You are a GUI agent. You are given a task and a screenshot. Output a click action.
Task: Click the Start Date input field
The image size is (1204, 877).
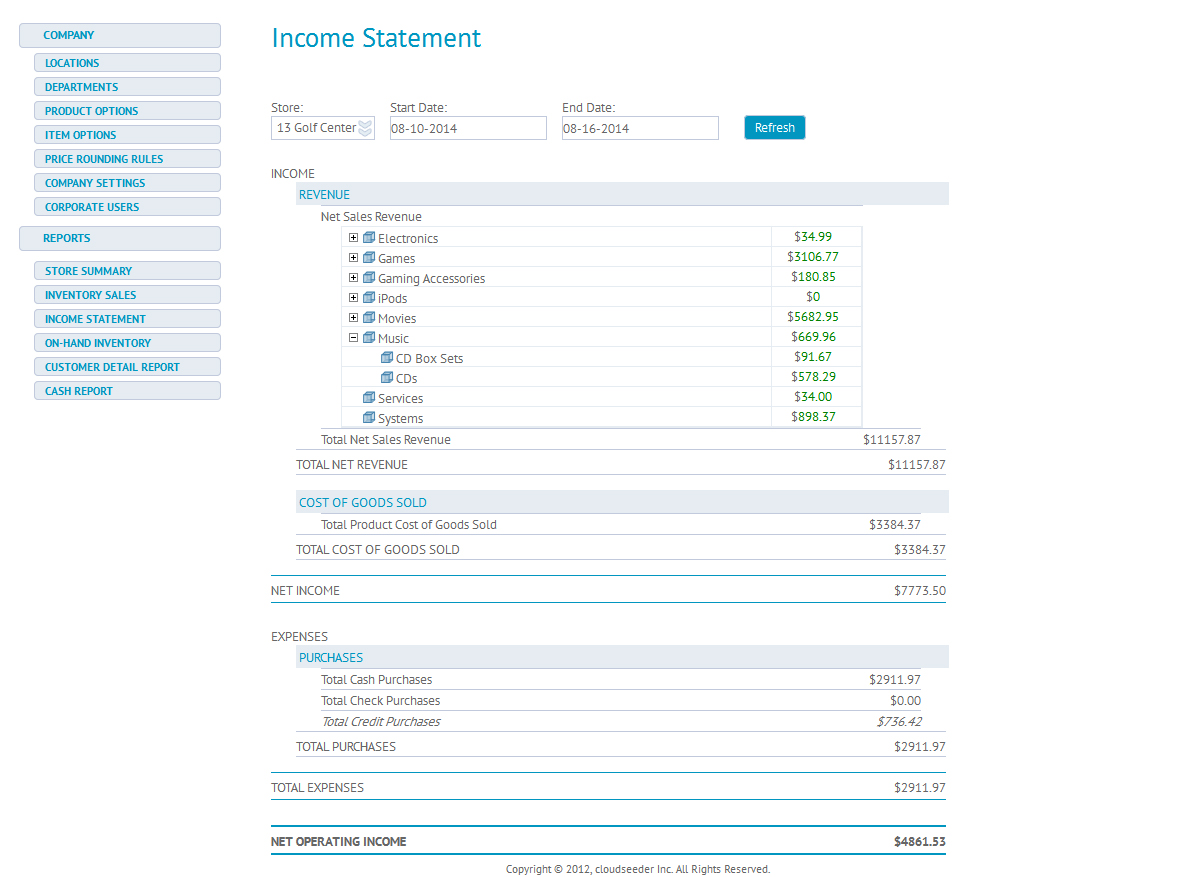(x=468, y=128)
